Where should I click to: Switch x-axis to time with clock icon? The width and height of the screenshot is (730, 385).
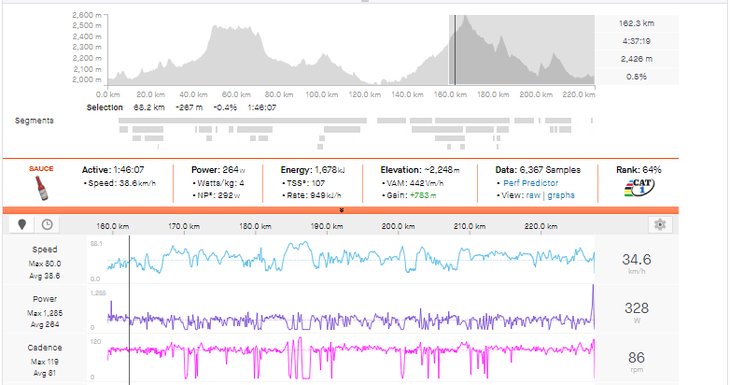[47, 225]
